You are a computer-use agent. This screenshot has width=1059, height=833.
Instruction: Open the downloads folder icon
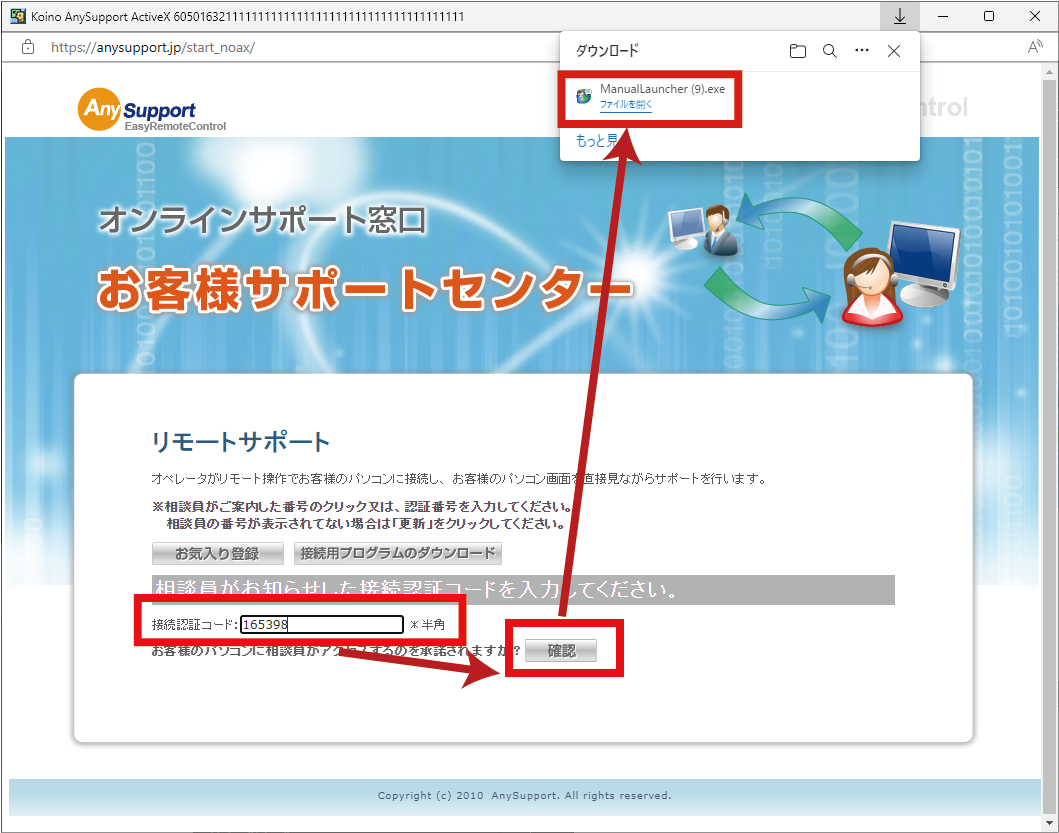click(798, 51)
